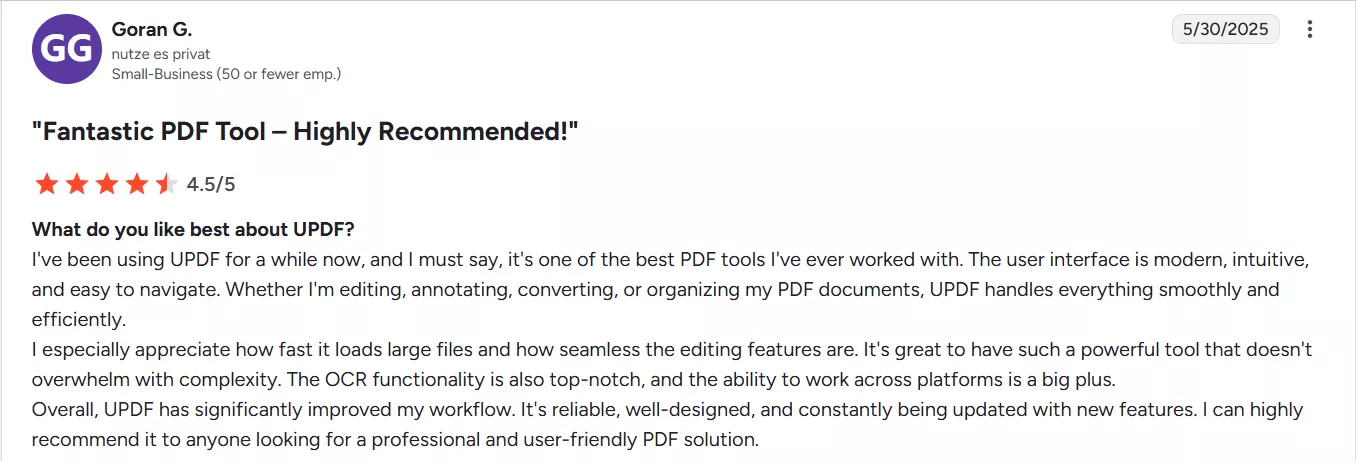This screenshot has height=461, width=1356.
Task: Click the purple GG reviewer avatar
Action: tap(67, 49)
